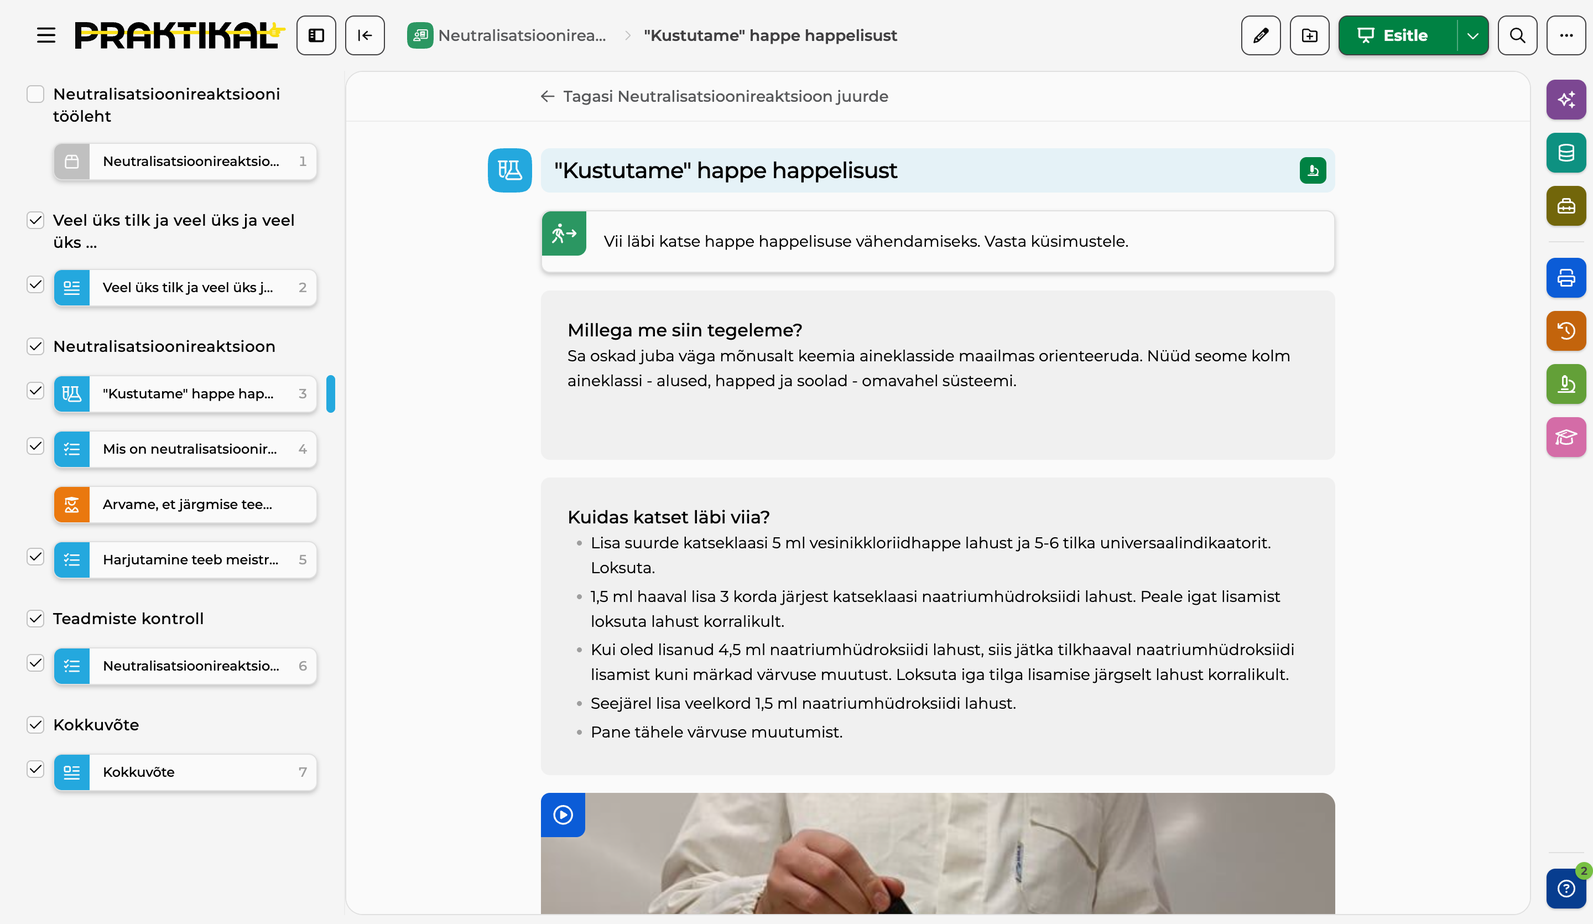The width and height of the screenshot is (1593, 924).
Task: Click the pencil edit icon
Action: click(1261, 36)
